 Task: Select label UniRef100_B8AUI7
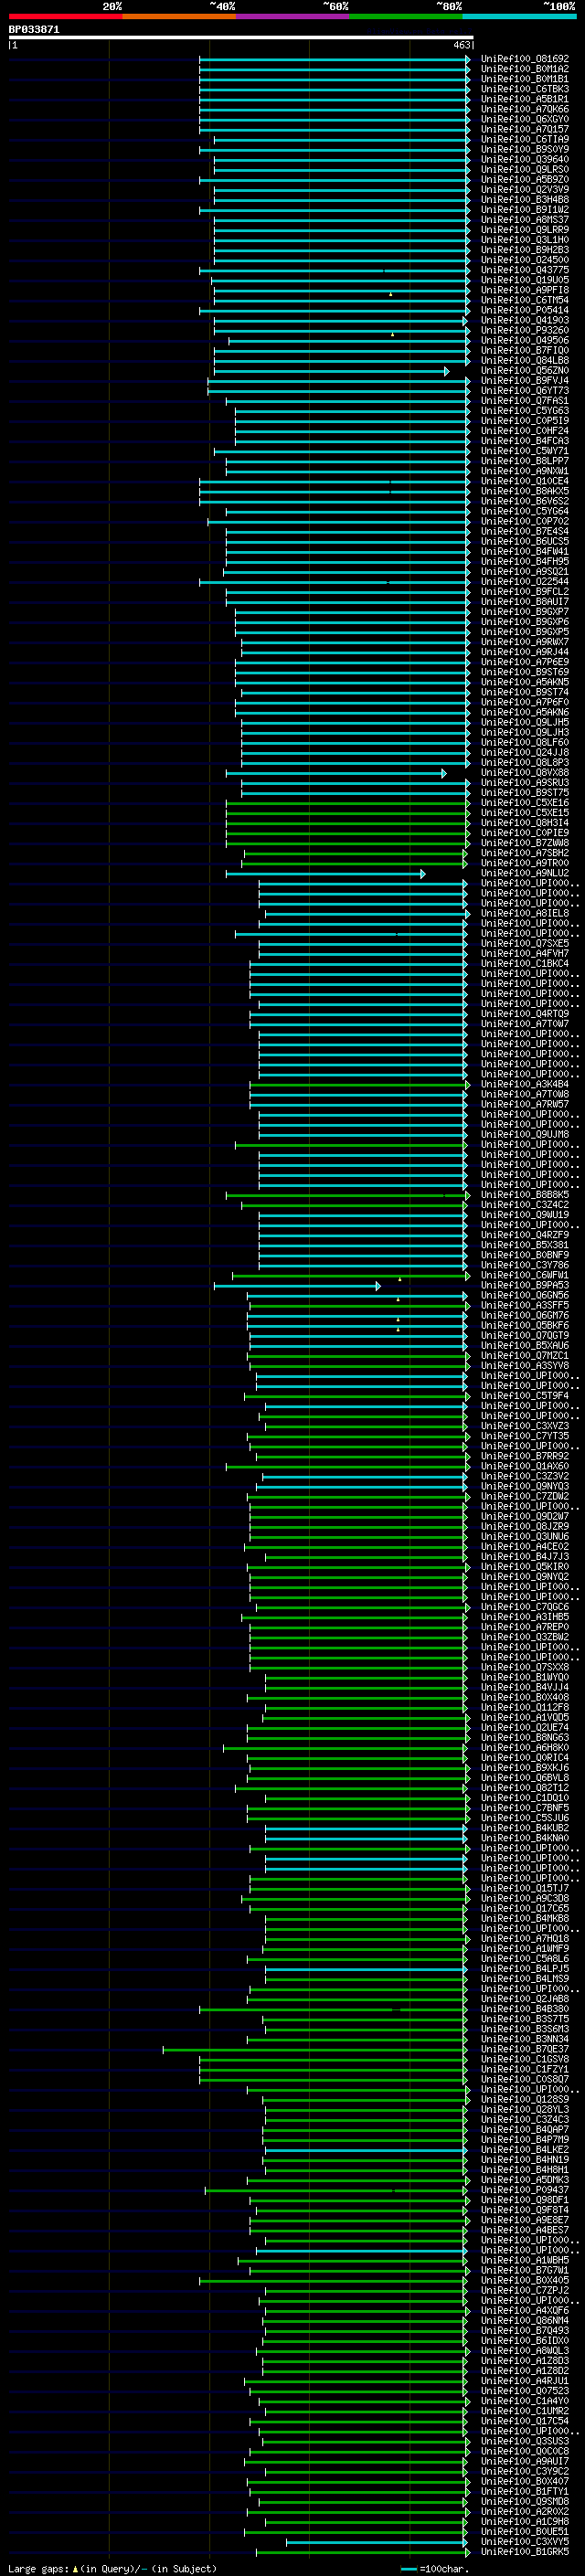(525, 602)
